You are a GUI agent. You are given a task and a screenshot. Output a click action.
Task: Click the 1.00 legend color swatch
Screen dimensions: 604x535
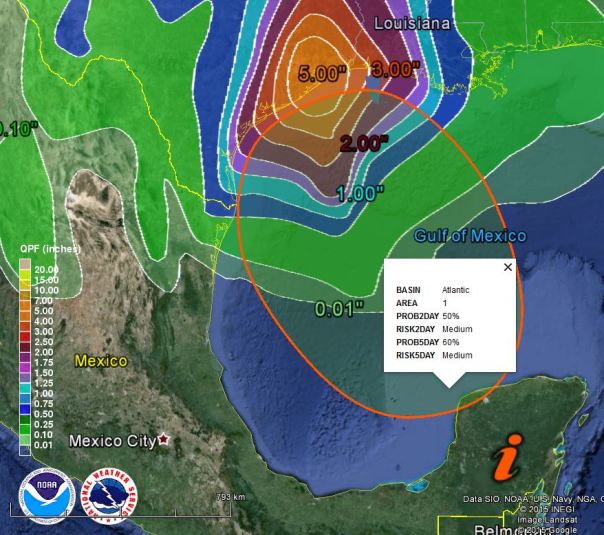25,388
